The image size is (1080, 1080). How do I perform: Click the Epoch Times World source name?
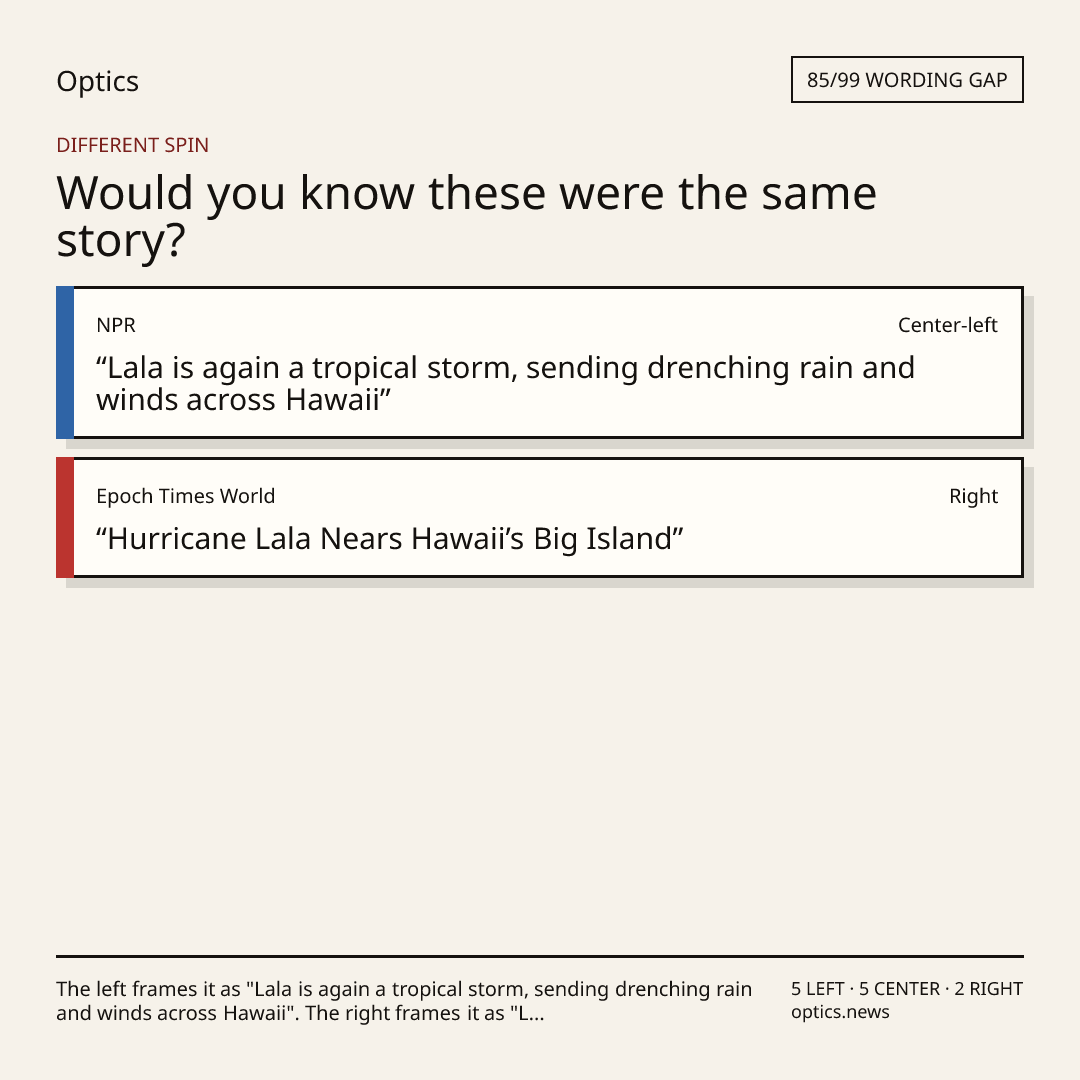[x=185, y=496]
